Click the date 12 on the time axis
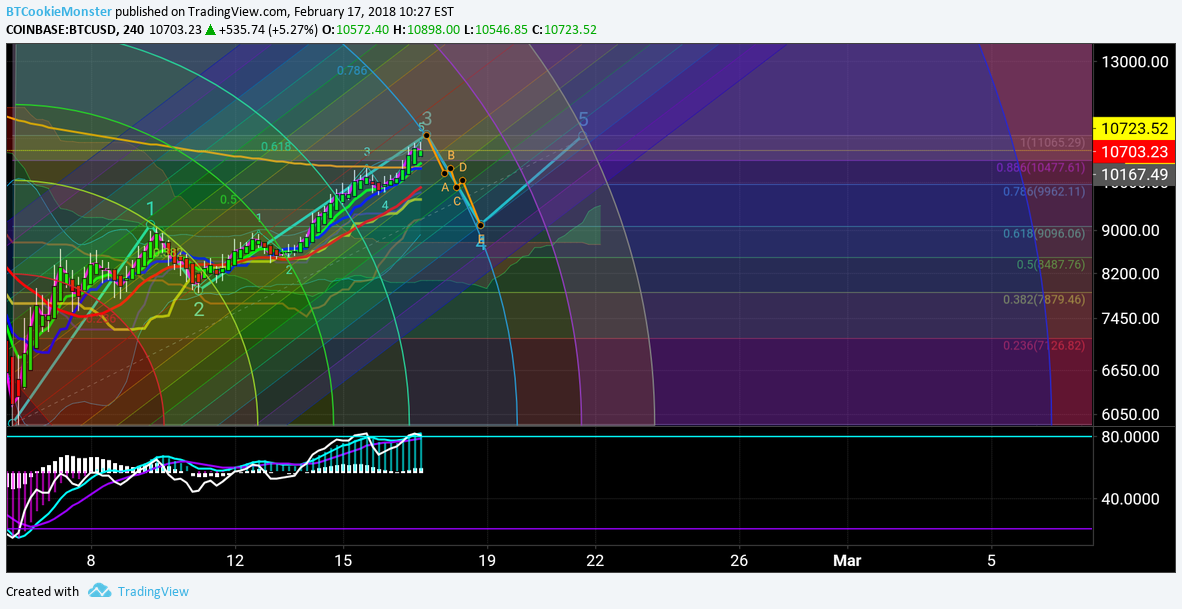The image size is (1182, 609). (x=235, y=560)
